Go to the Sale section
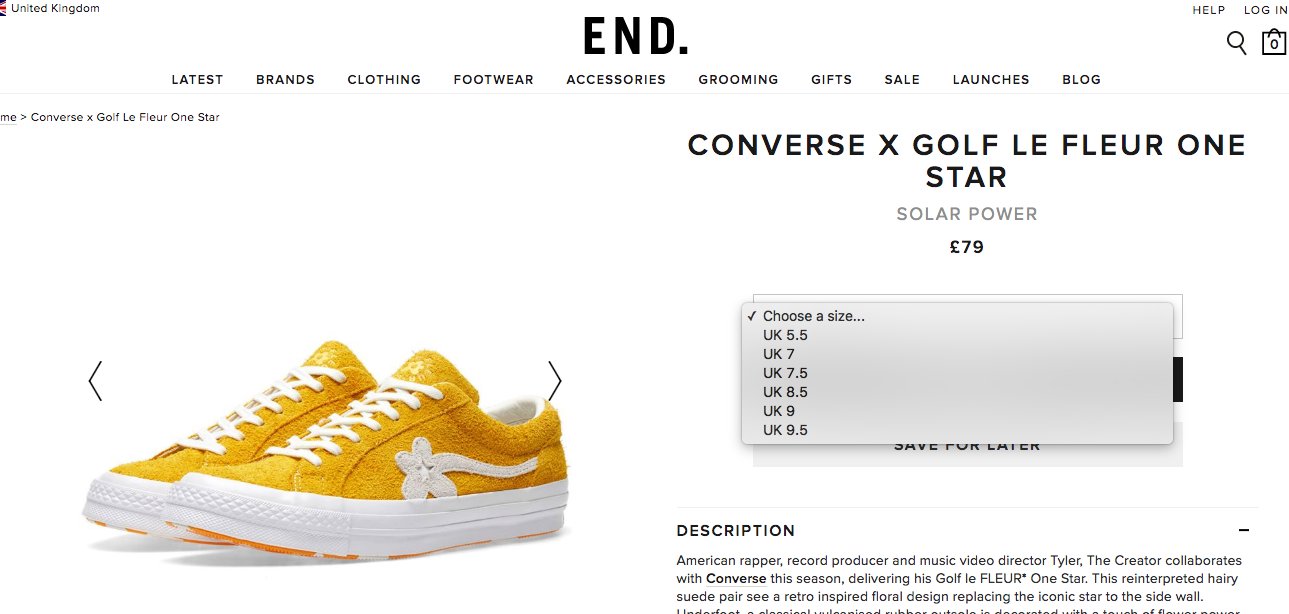The image size is (1289, 614). (x=902, y=80)
